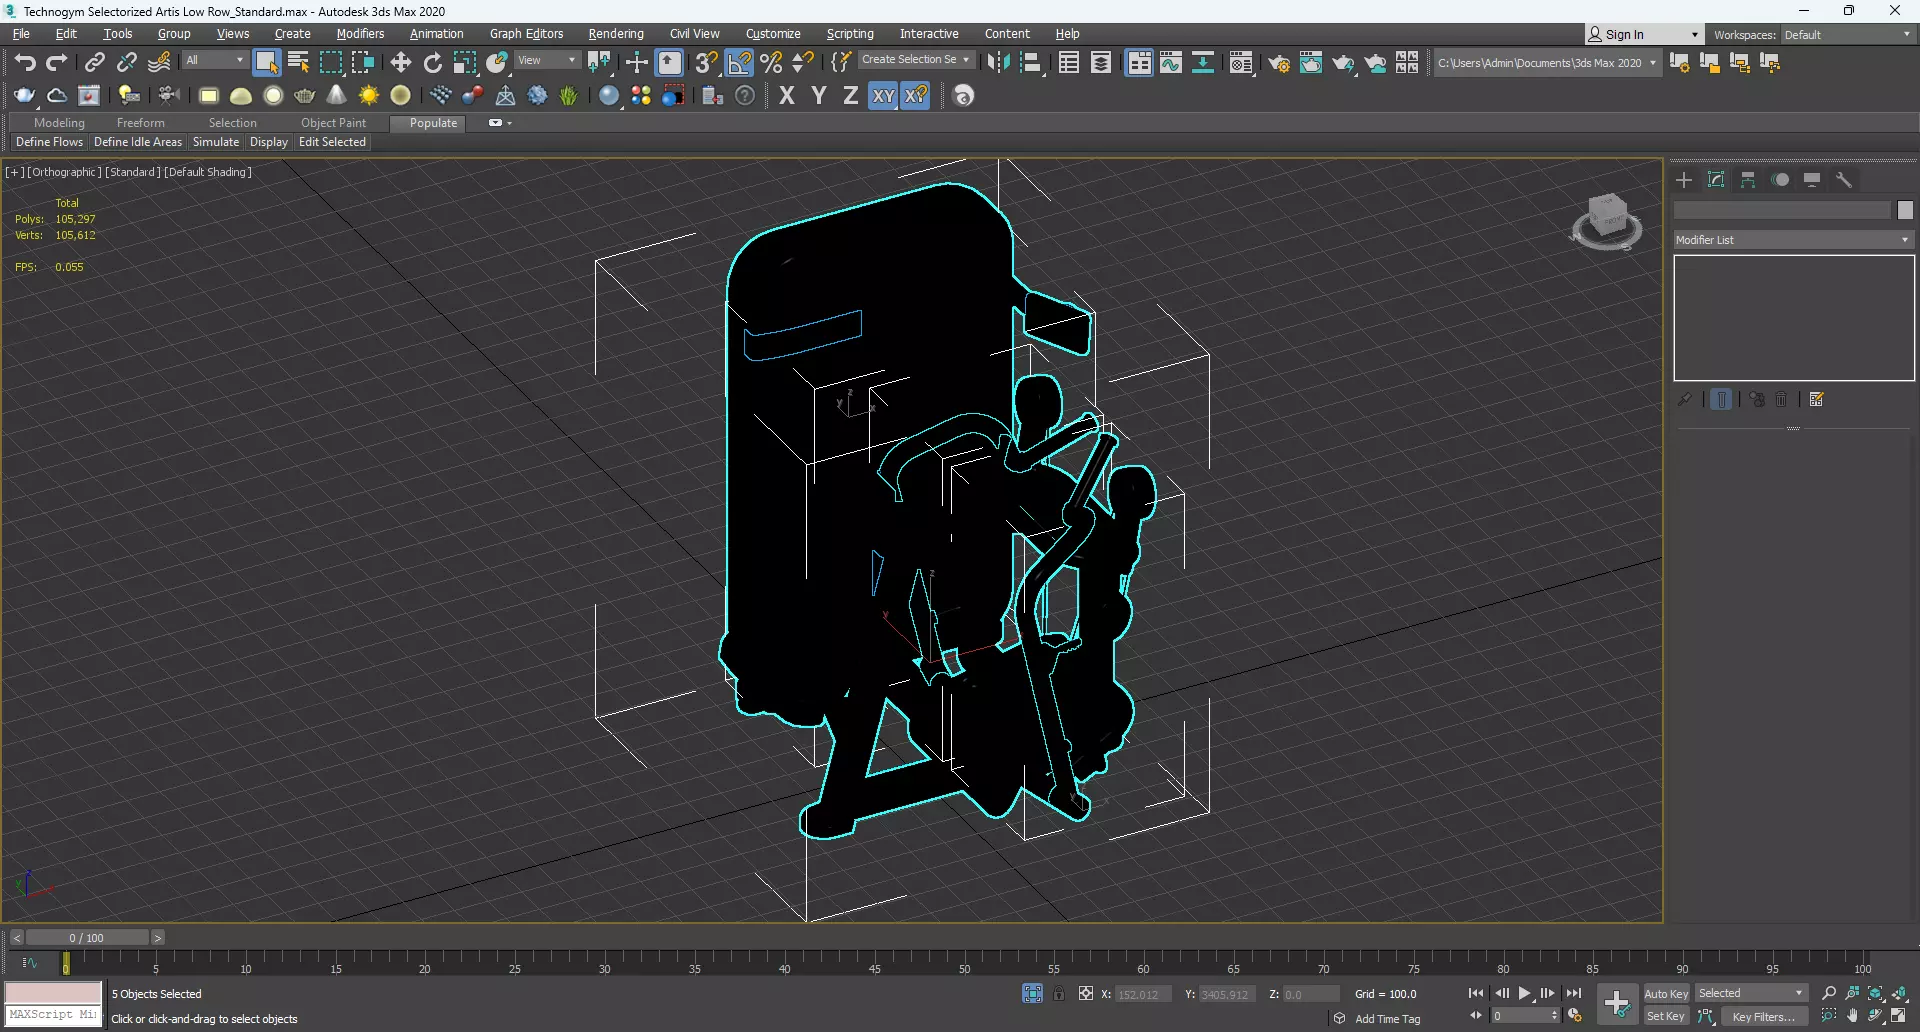The height and width of the screenshot is (1032, 1920).
Task: Toggle the Angle Snap button
Action: (739, 63)
